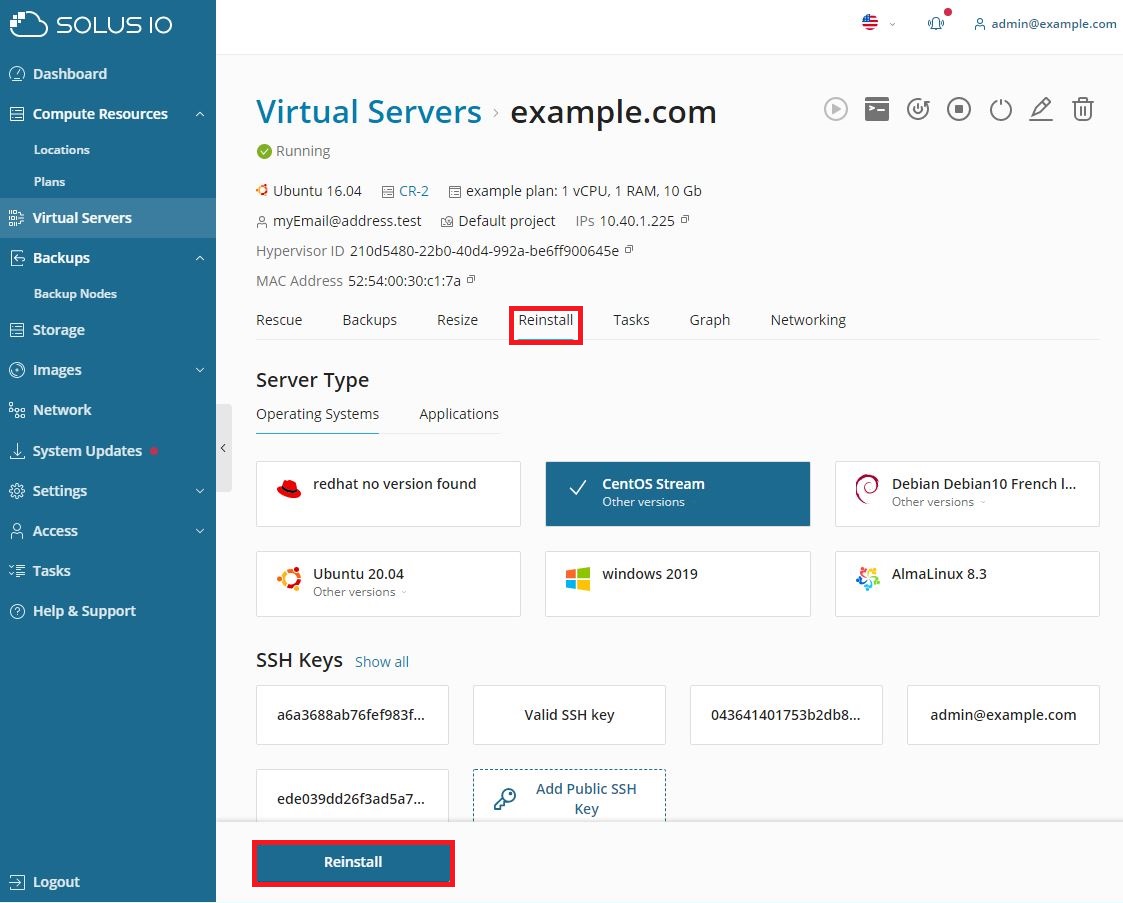Toggle the admin@example.com SSH key

pos(1003,715)
